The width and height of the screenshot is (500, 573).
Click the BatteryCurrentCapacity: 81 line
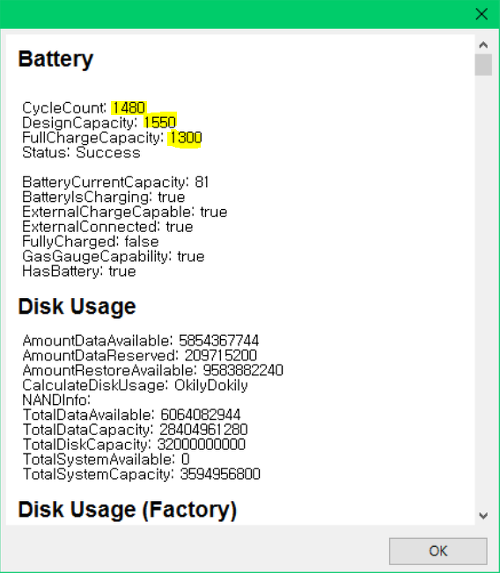click(115, 182)
